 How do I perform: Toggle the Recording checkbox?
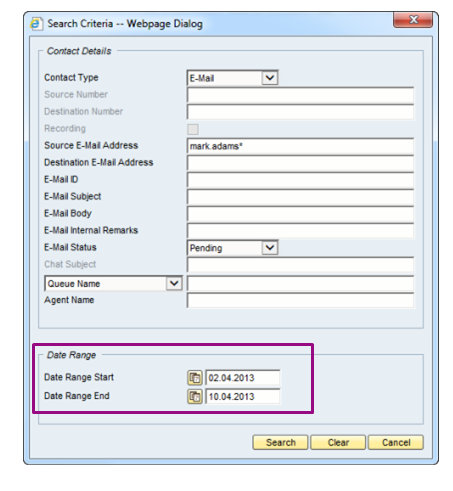pos(193,129)
